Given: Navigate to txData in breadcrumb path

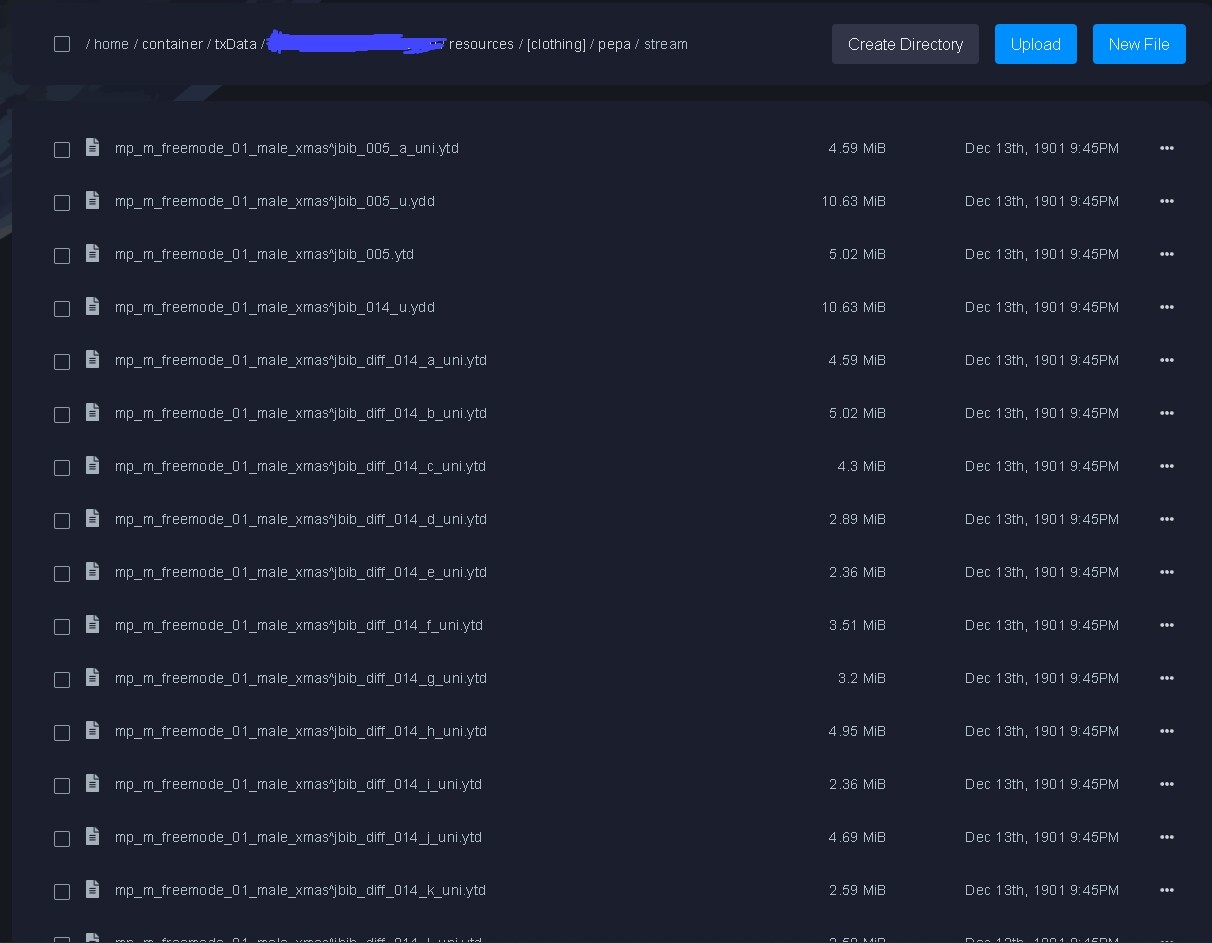Looking at the screenshot, I should (235, 44).
